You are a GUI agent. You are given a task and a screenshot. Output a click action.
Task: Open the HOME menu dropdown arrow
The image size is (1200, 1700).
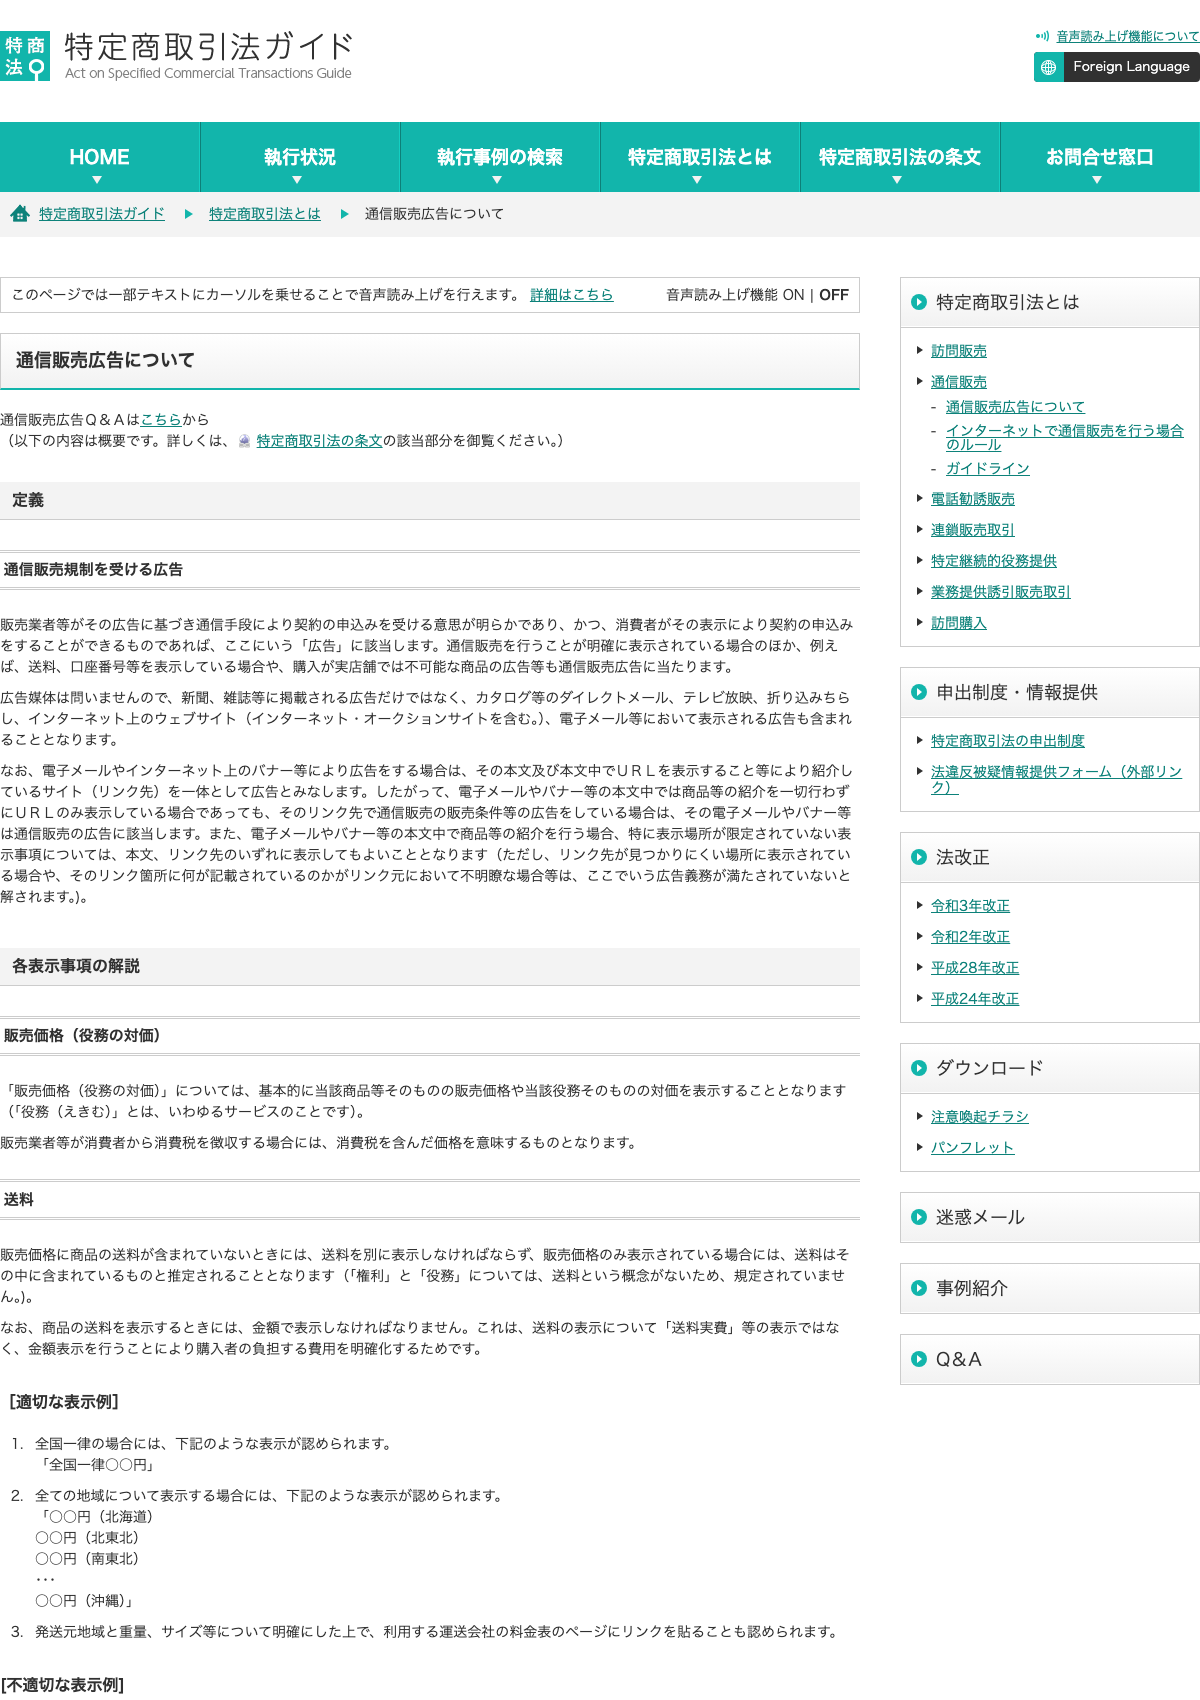pos(97,180)
